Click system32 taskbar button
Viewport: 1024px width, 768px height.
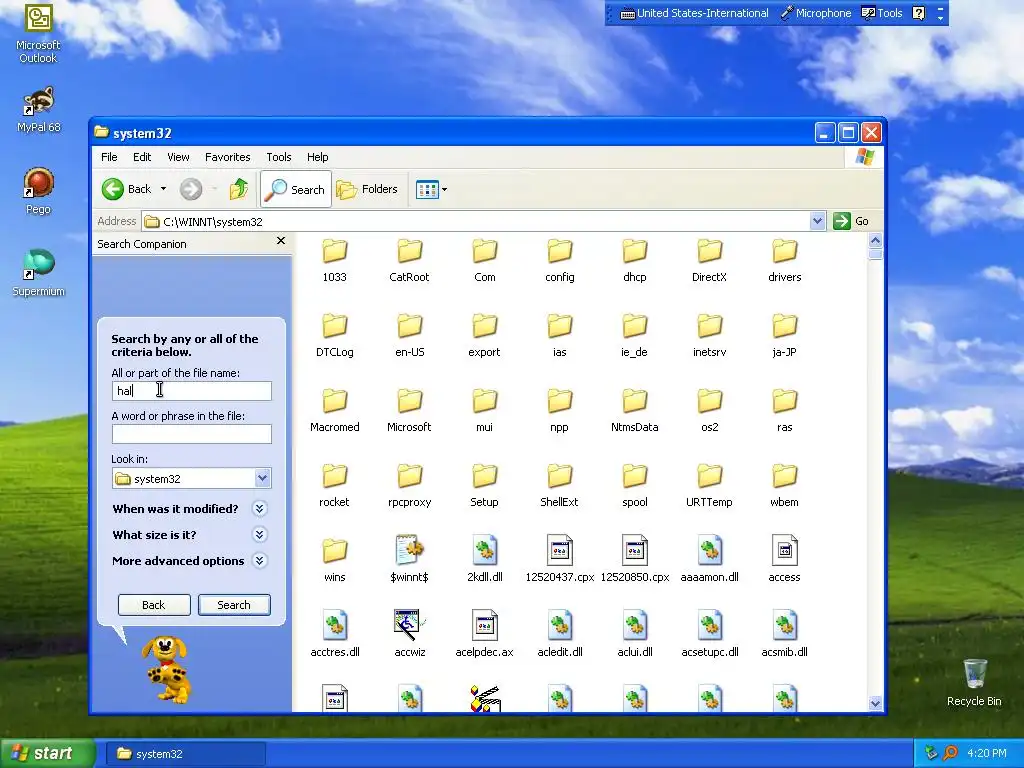coord(185,754)
